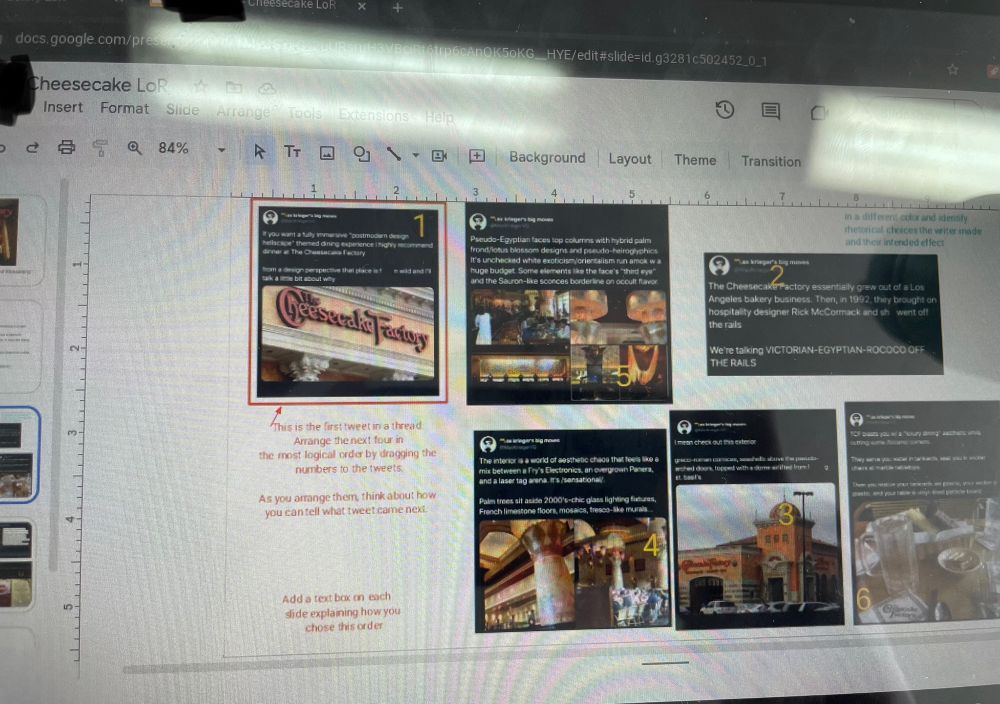The height and width of the screenshot is (704, 1000).
Task: Select the paint format icon
Action: pos(100,149)
